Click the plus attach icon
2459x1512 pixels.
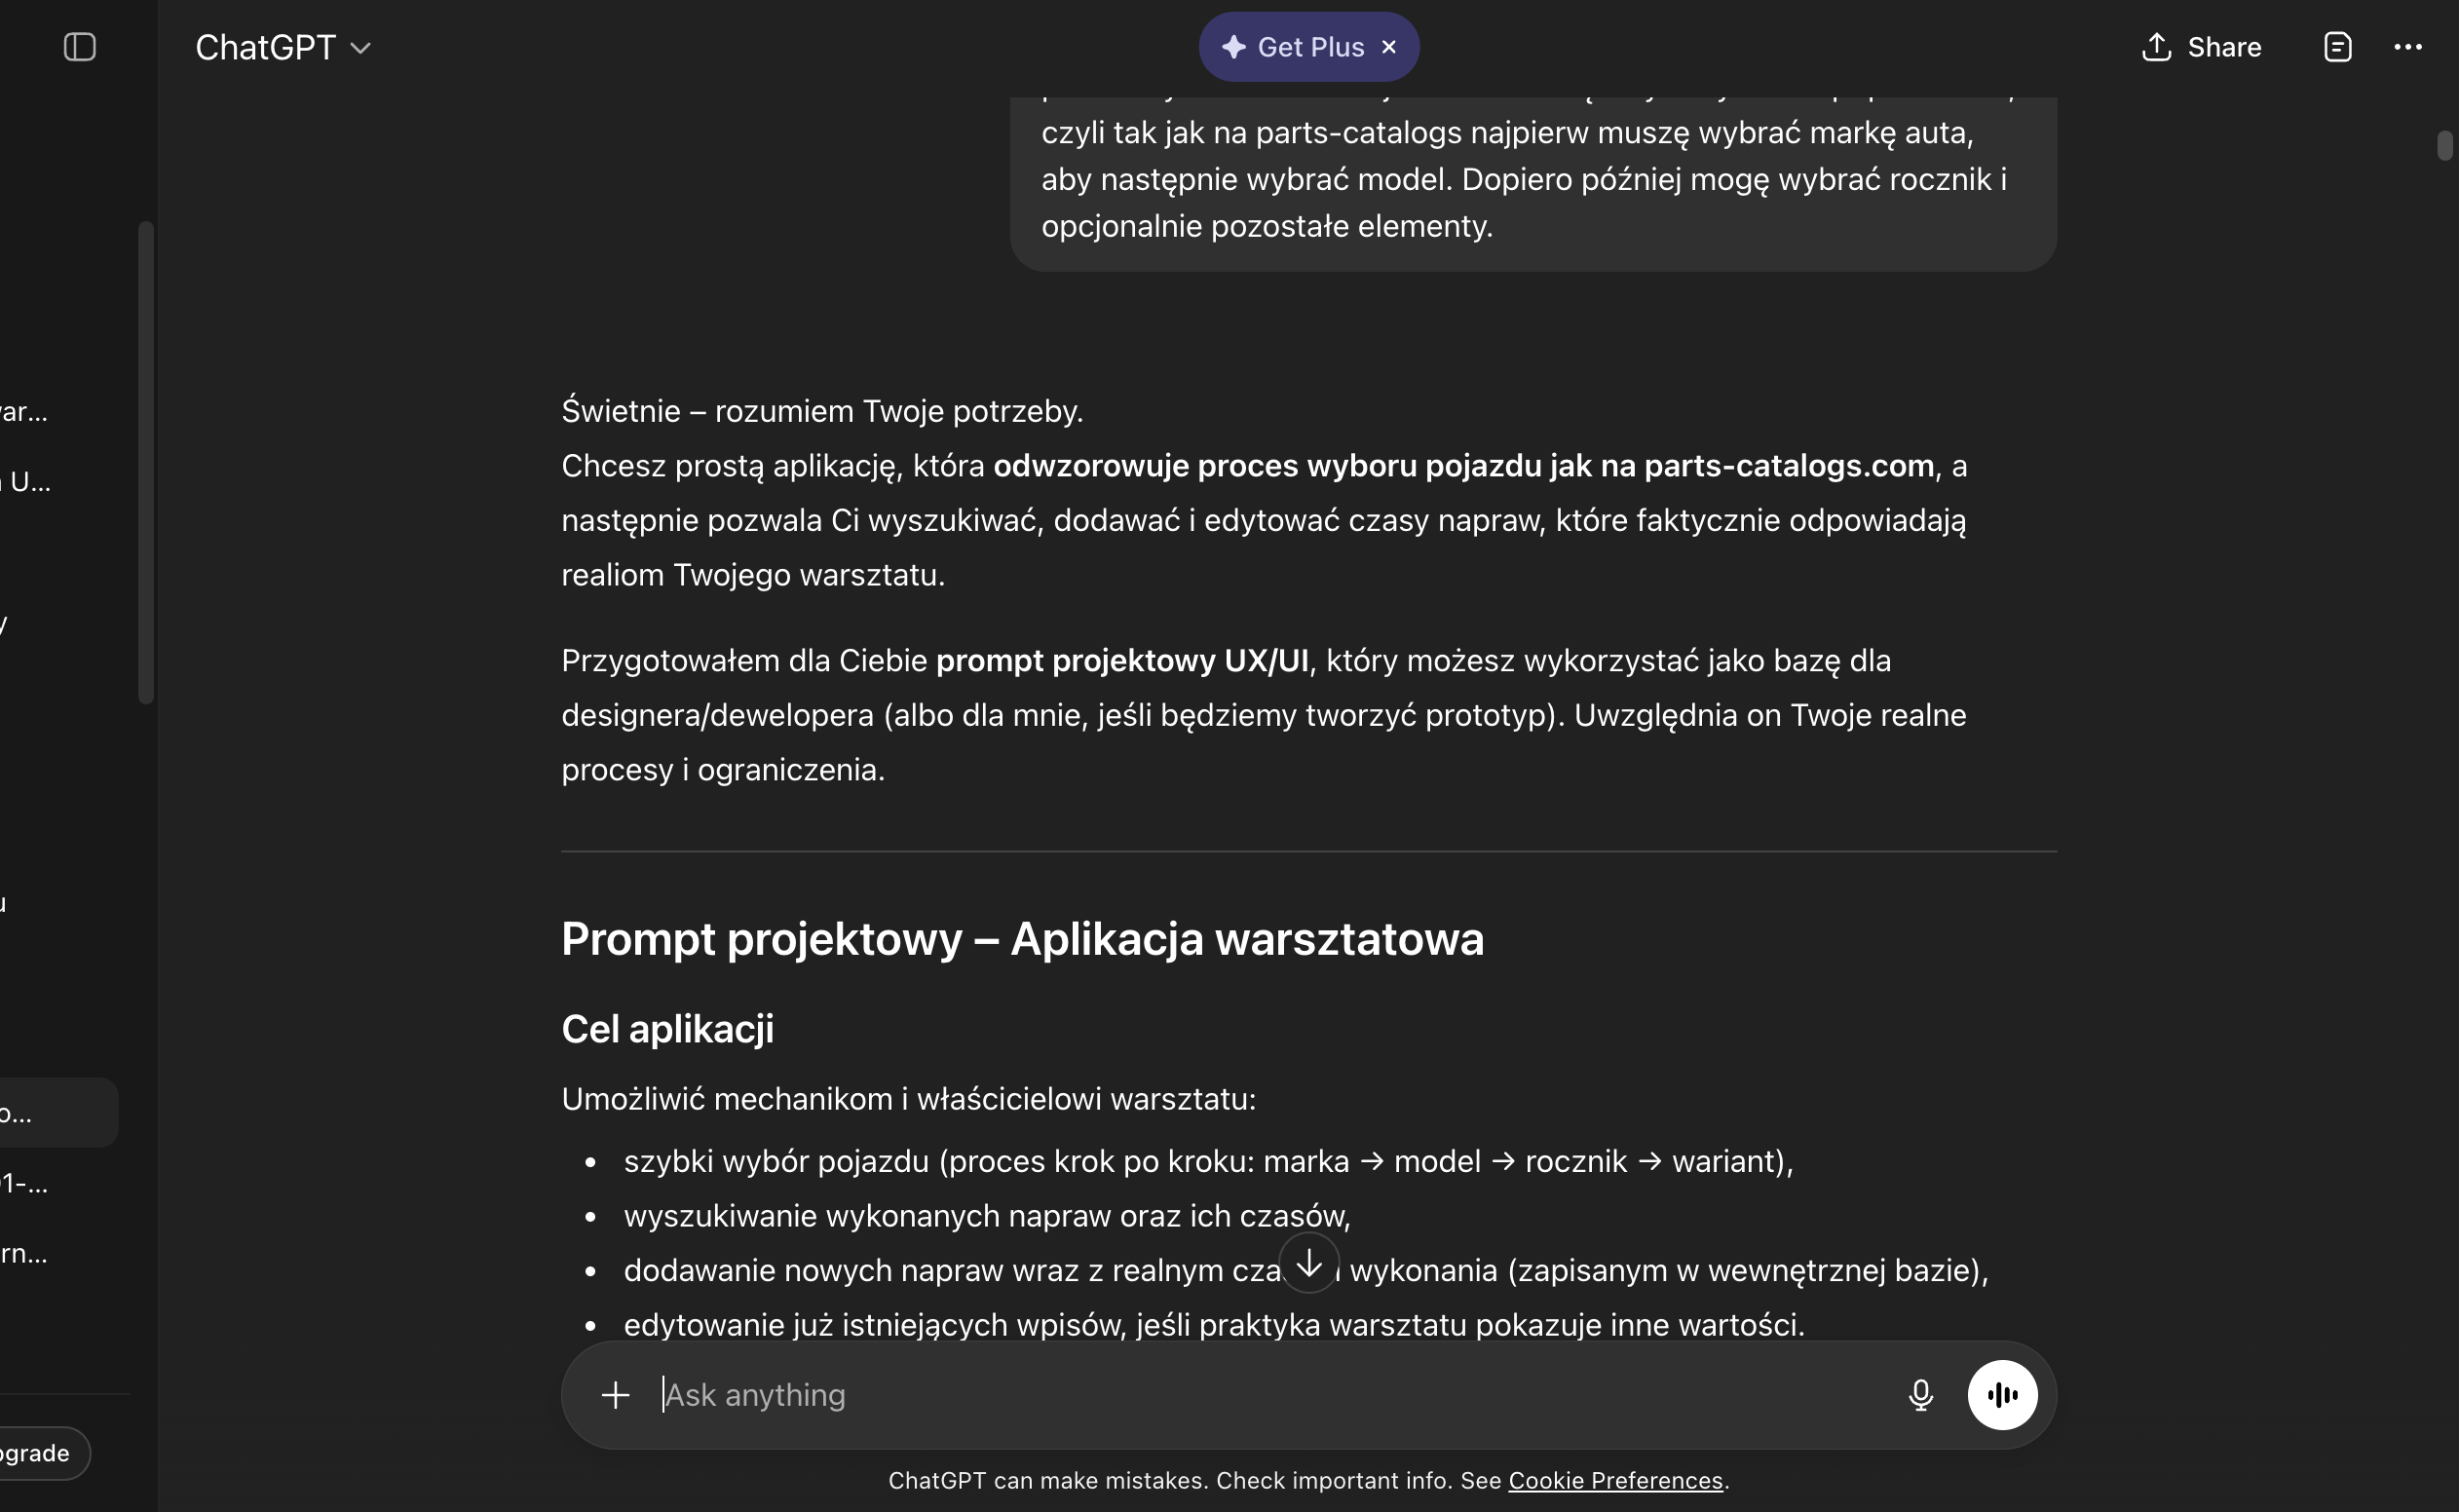(x=615, y=1395)
